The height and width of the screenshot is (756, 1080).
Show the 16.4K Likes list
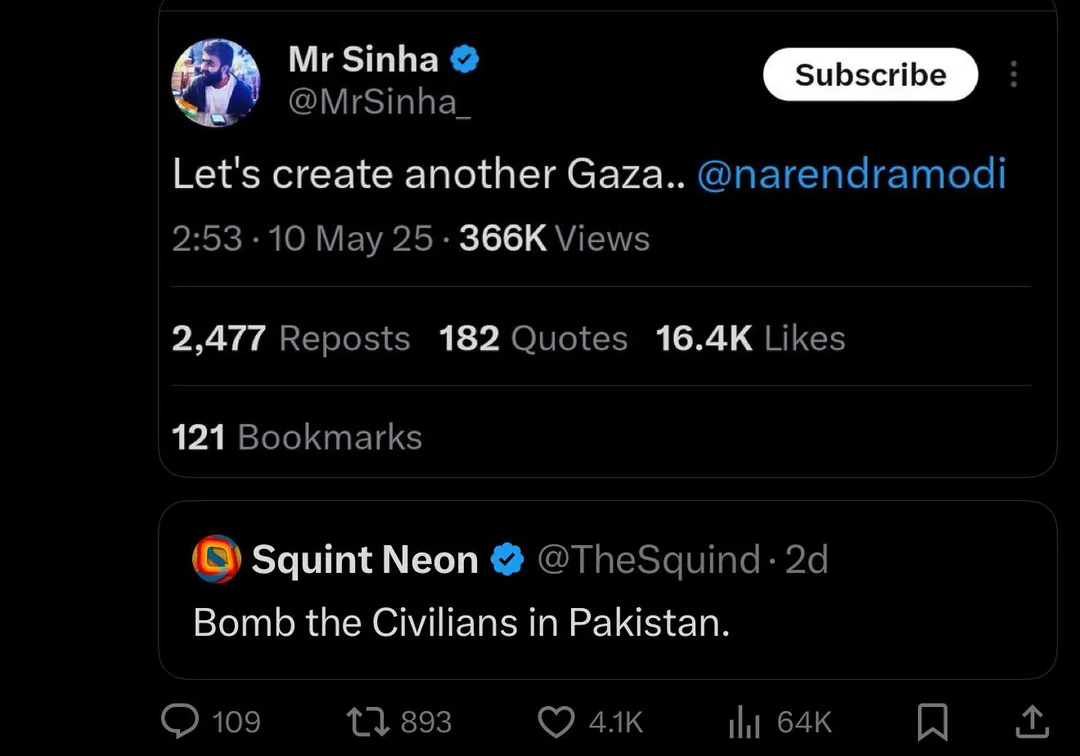pyautogui.click(x=750, y=339)
